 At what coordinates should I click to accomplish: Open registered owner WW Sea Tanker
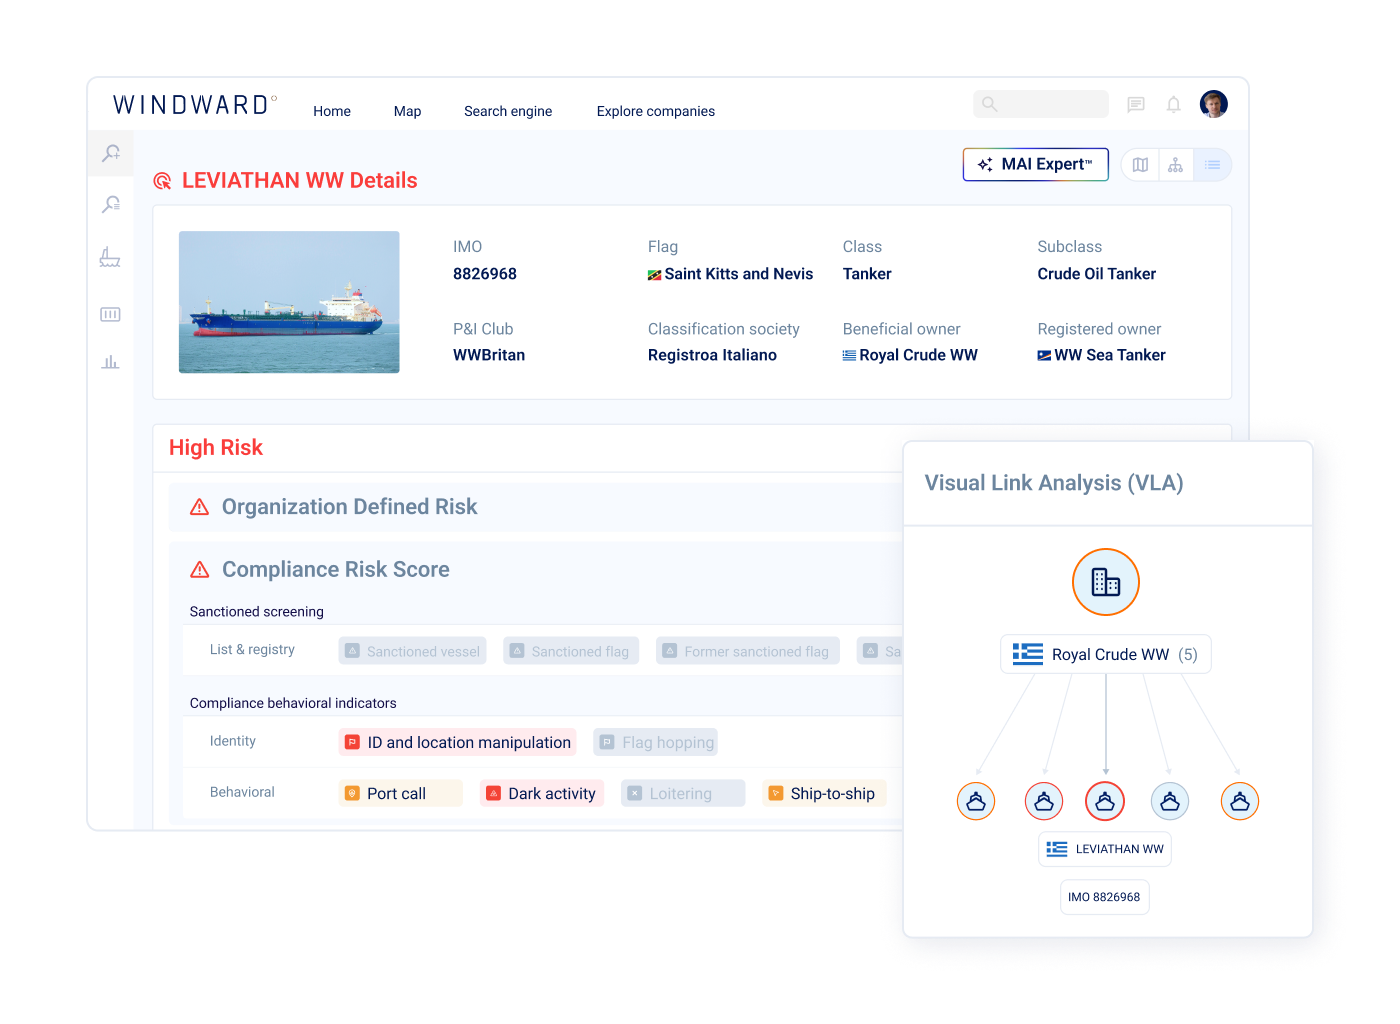(x=1102, y=355)
